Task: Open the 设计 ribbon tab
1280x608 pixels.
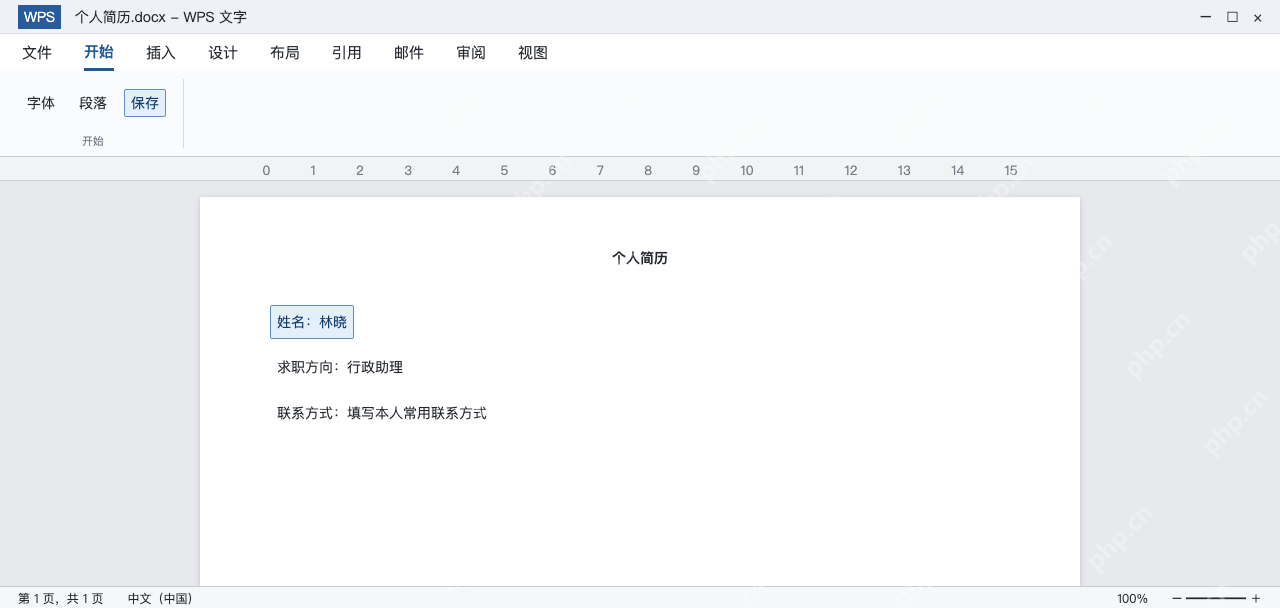Action: [x=223, y=53]
